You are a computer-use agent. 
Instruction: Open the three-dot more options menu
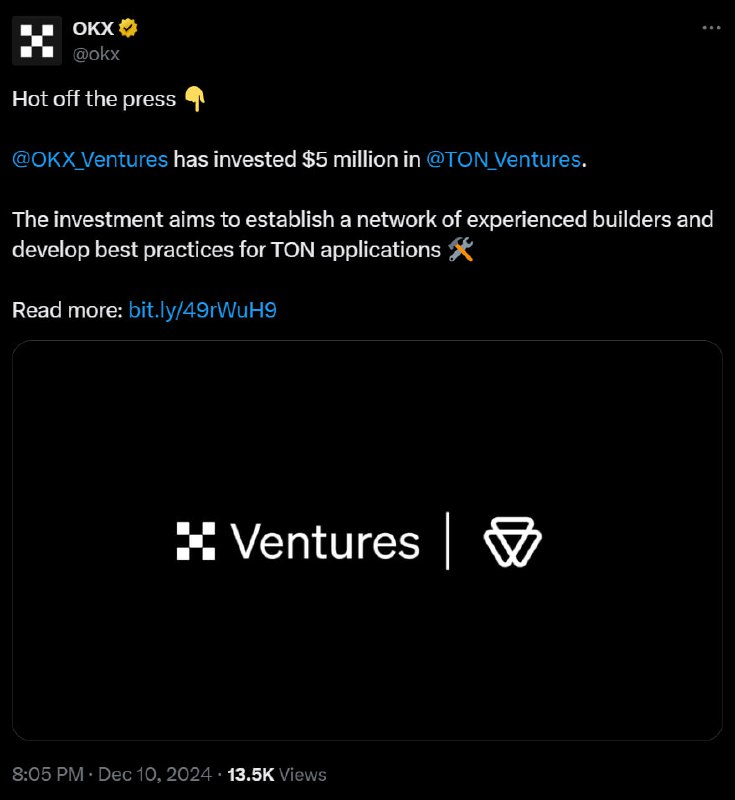click(711, 28)
